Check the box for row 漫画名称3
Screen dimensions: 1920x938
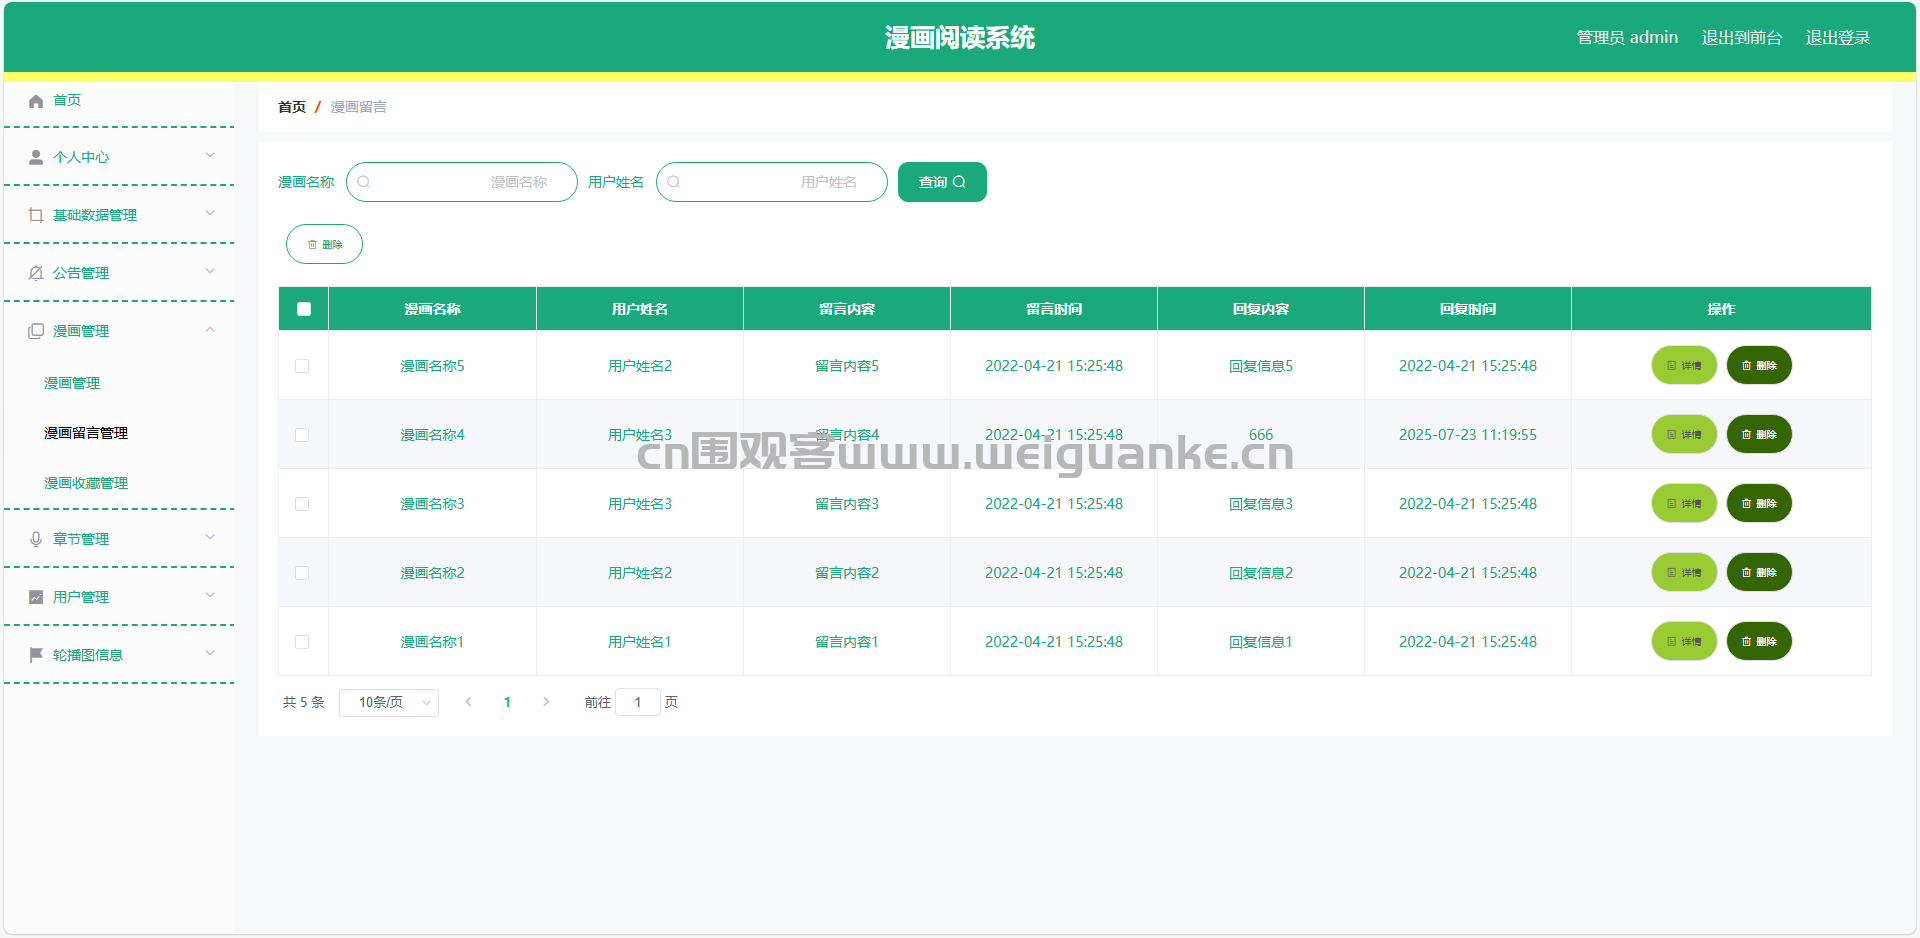point(302,504)
